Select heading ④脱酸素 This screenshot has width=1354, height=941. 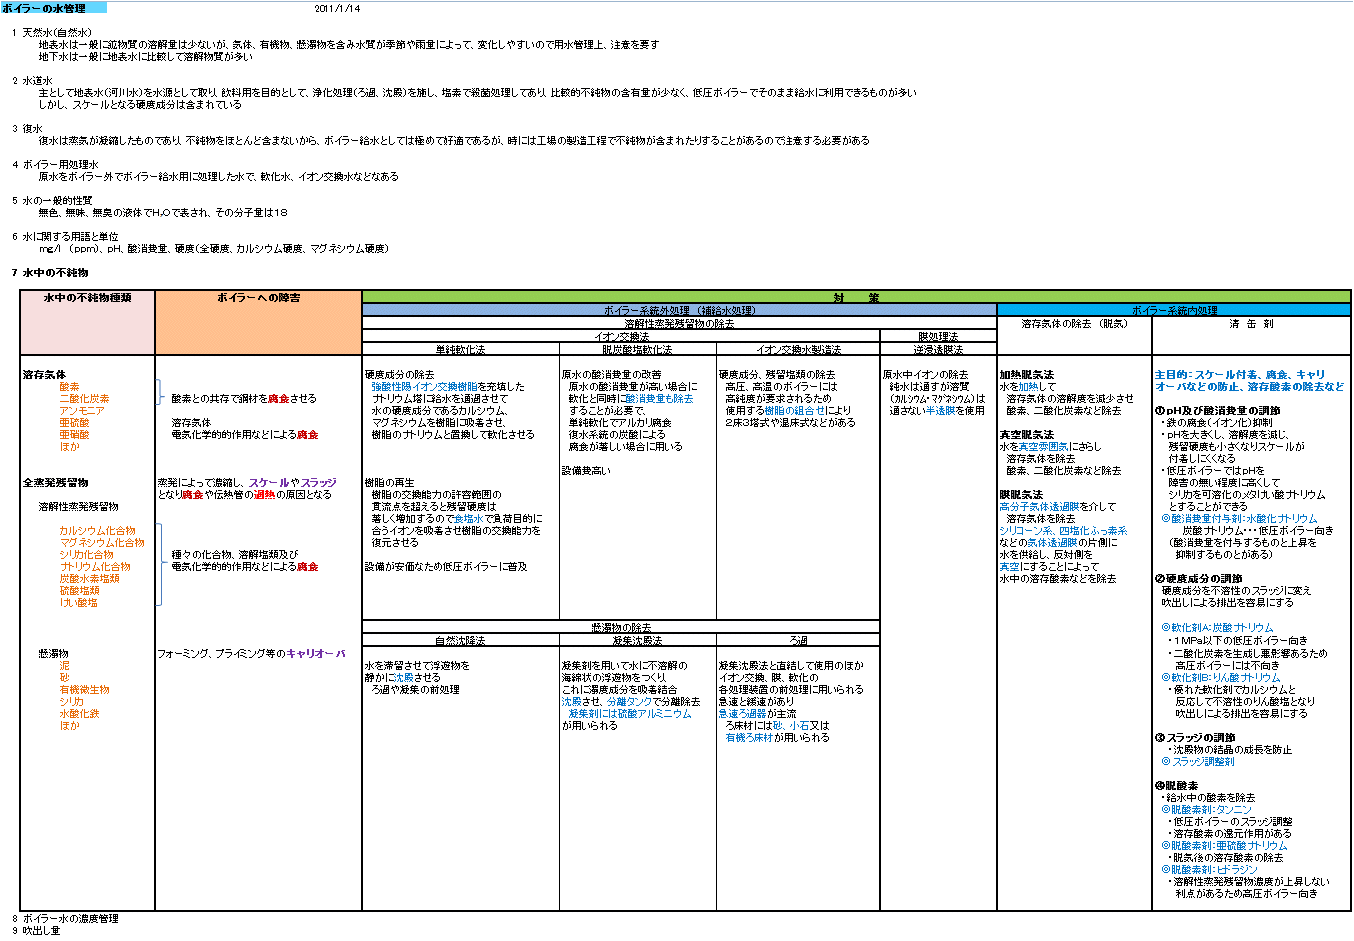click(1176, 786)
